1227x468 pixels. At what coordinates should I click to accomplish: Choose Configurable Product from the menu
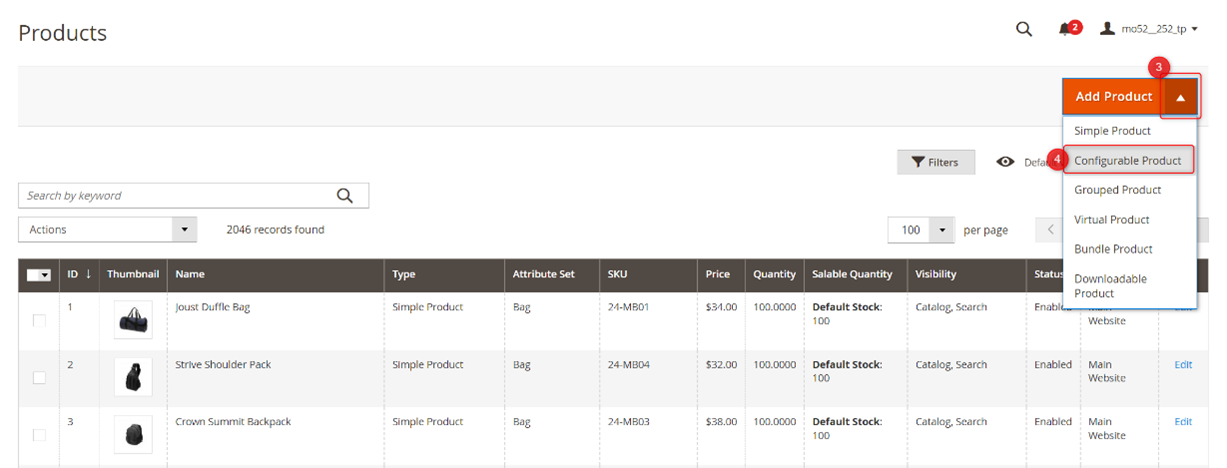pos(1127,160)
